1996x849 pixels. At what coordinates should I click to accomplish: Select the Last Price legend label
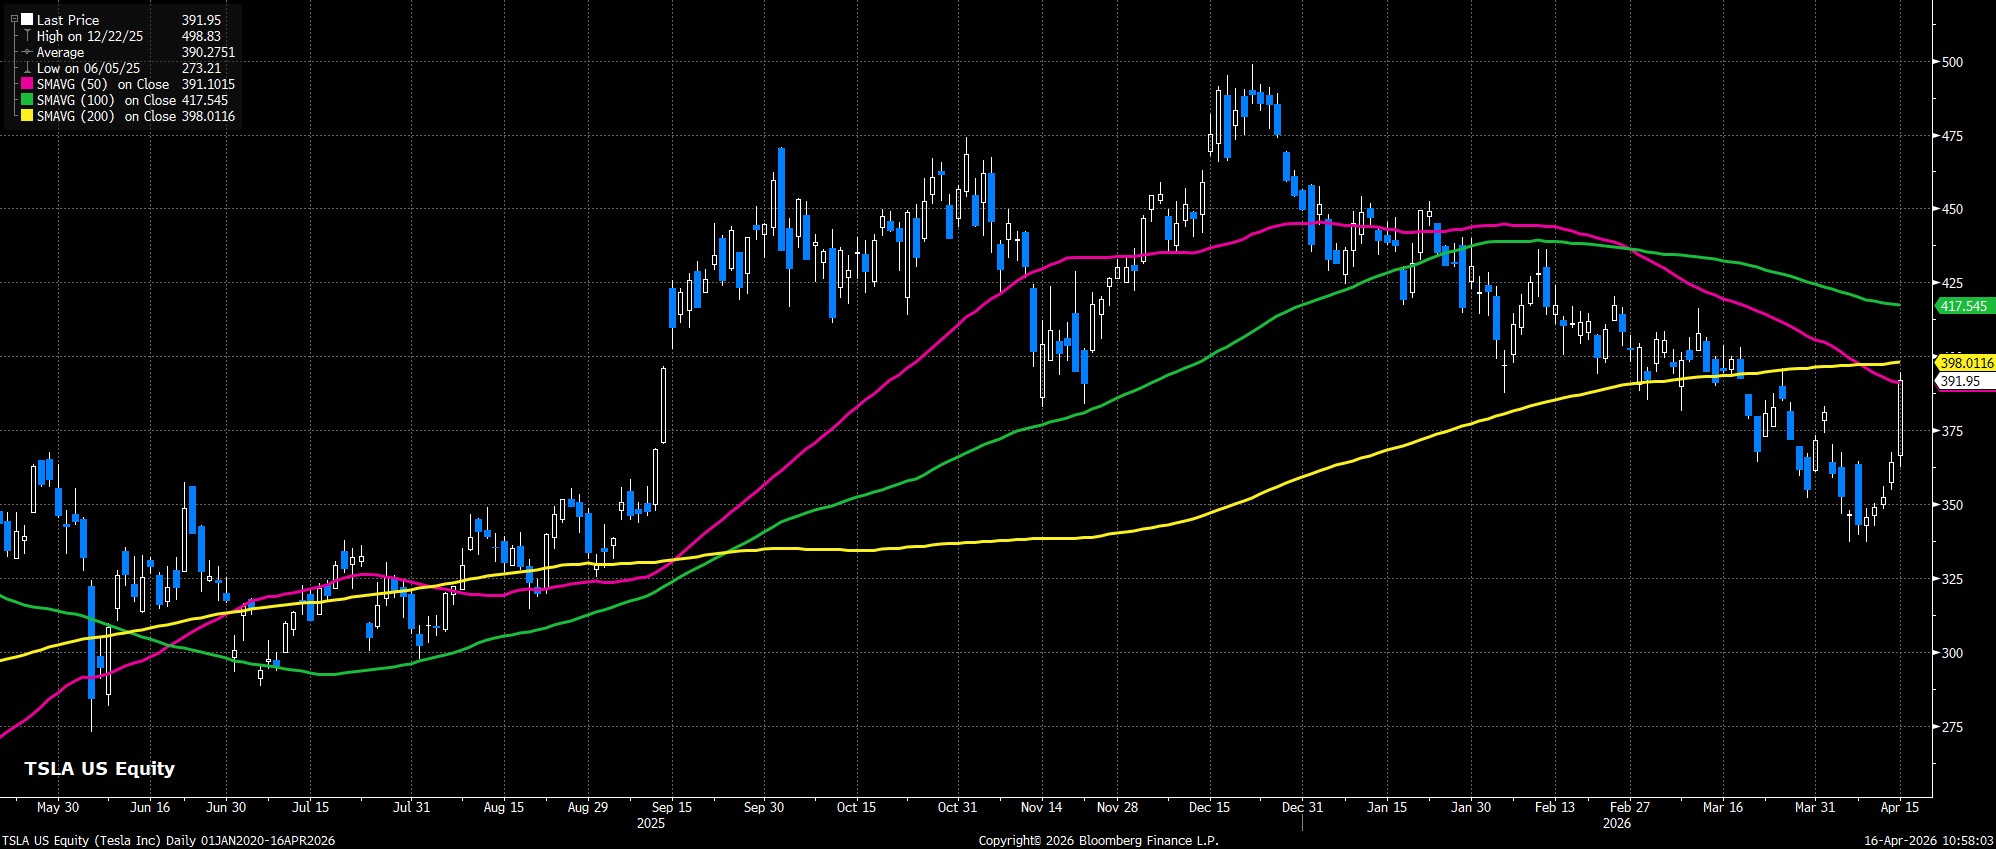click(x=68, y=20)
